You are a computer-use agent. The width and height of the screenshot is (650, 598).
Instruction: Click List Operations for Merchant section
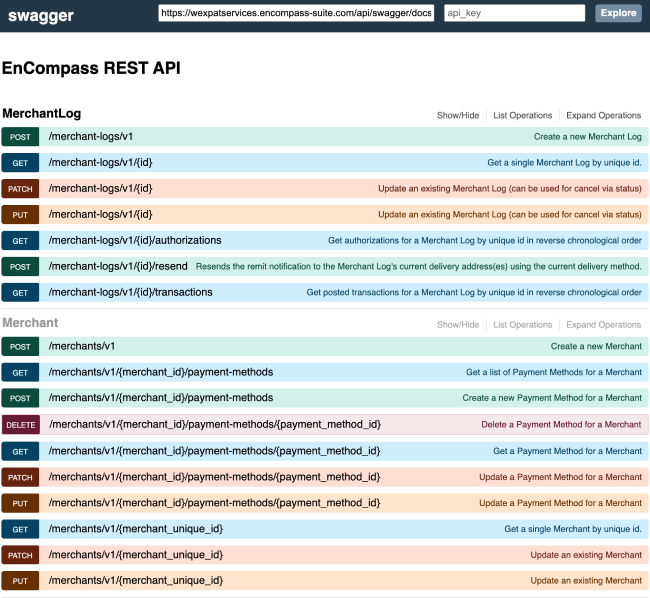click(522, 324)
